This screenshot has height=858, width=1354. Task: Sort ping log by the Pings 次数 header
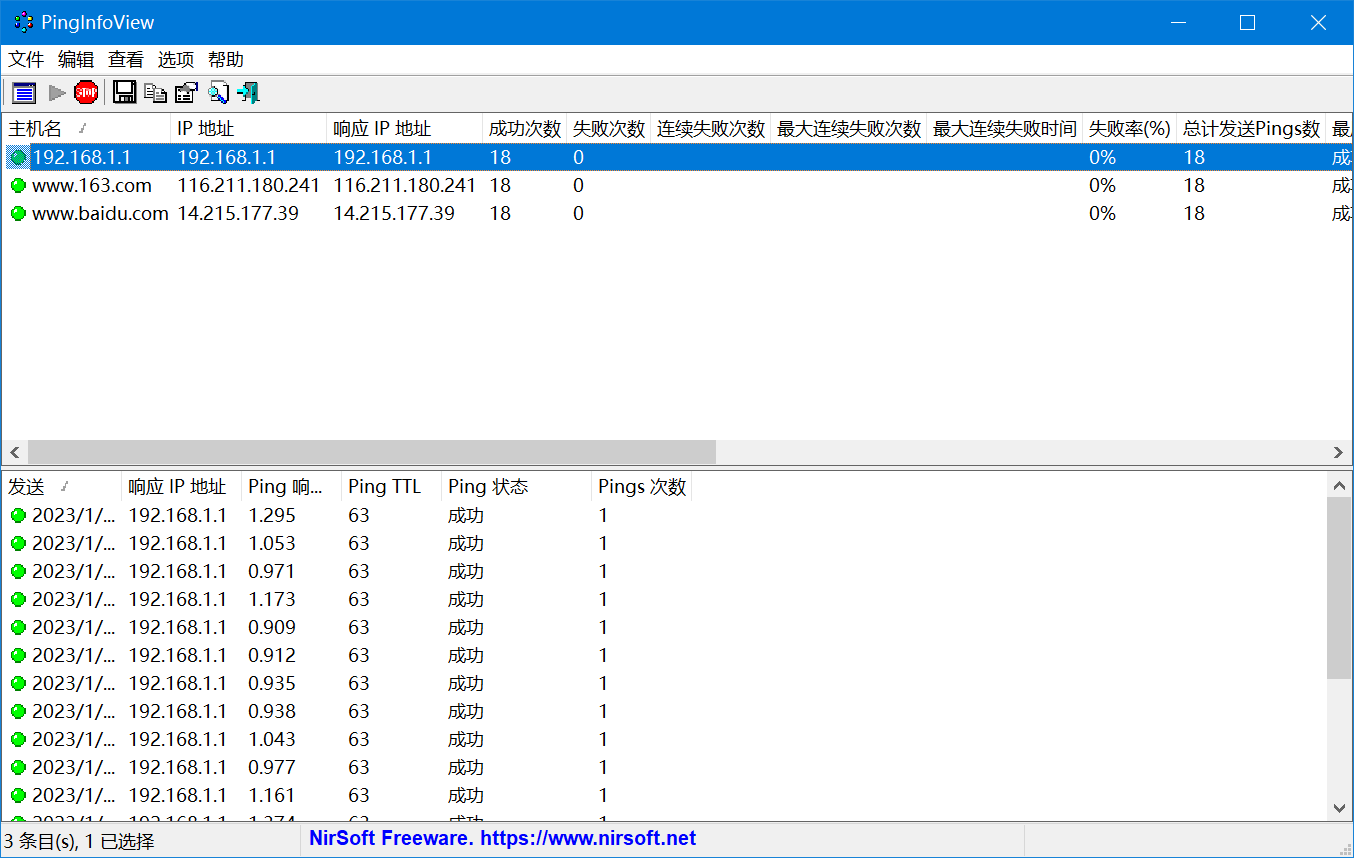click(642, 487)
